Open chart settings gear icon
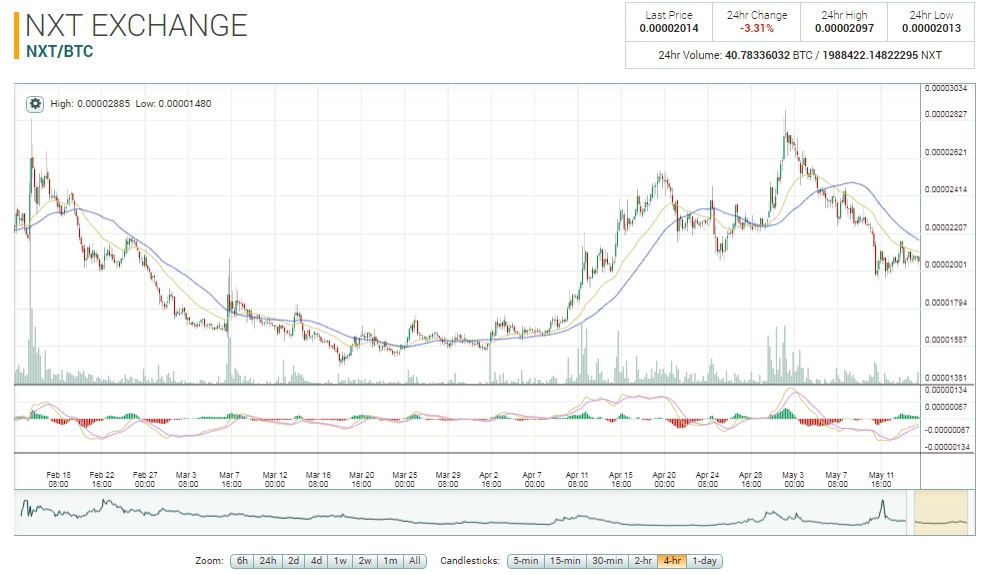The width and height of the screenshot is (996, 575). [x=35, y=104]
